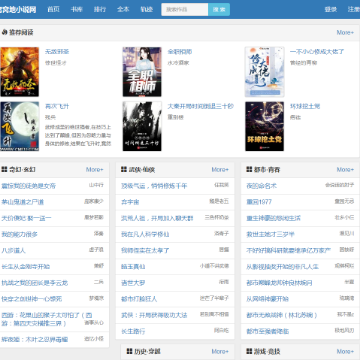Click the grid icon beside 游戏·竞技

click(249, 351)
